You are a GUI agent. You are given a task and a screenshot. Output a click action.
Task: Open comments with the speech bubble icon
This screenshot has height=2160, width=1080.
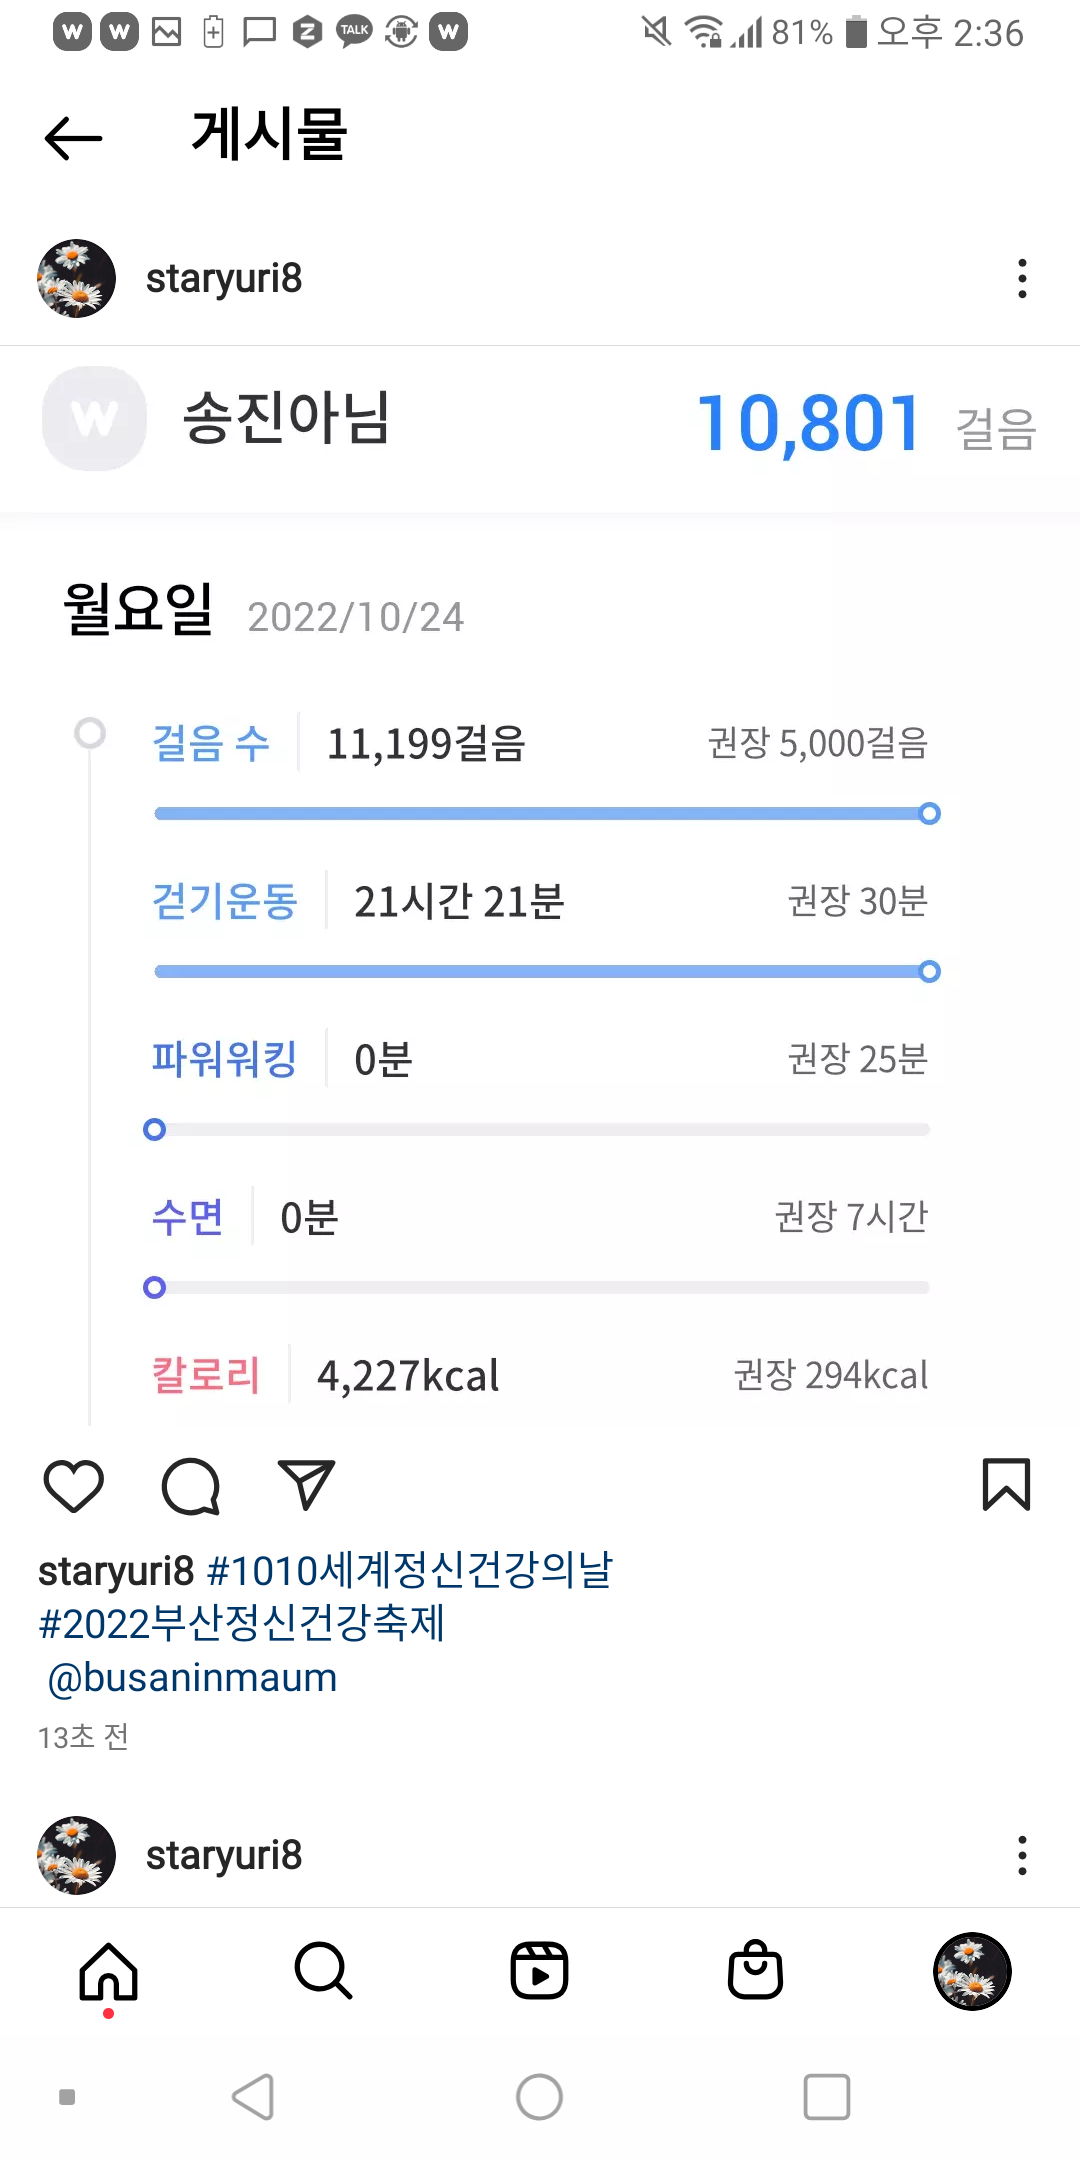click(190, 1485)
